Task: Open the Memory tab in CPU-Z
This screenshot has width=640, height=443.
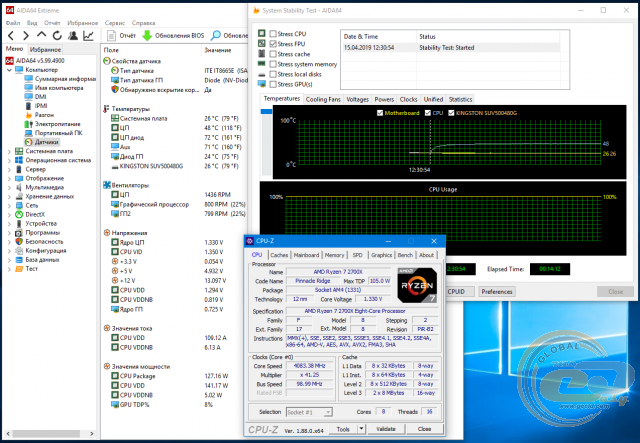Action: pos(334,255)
